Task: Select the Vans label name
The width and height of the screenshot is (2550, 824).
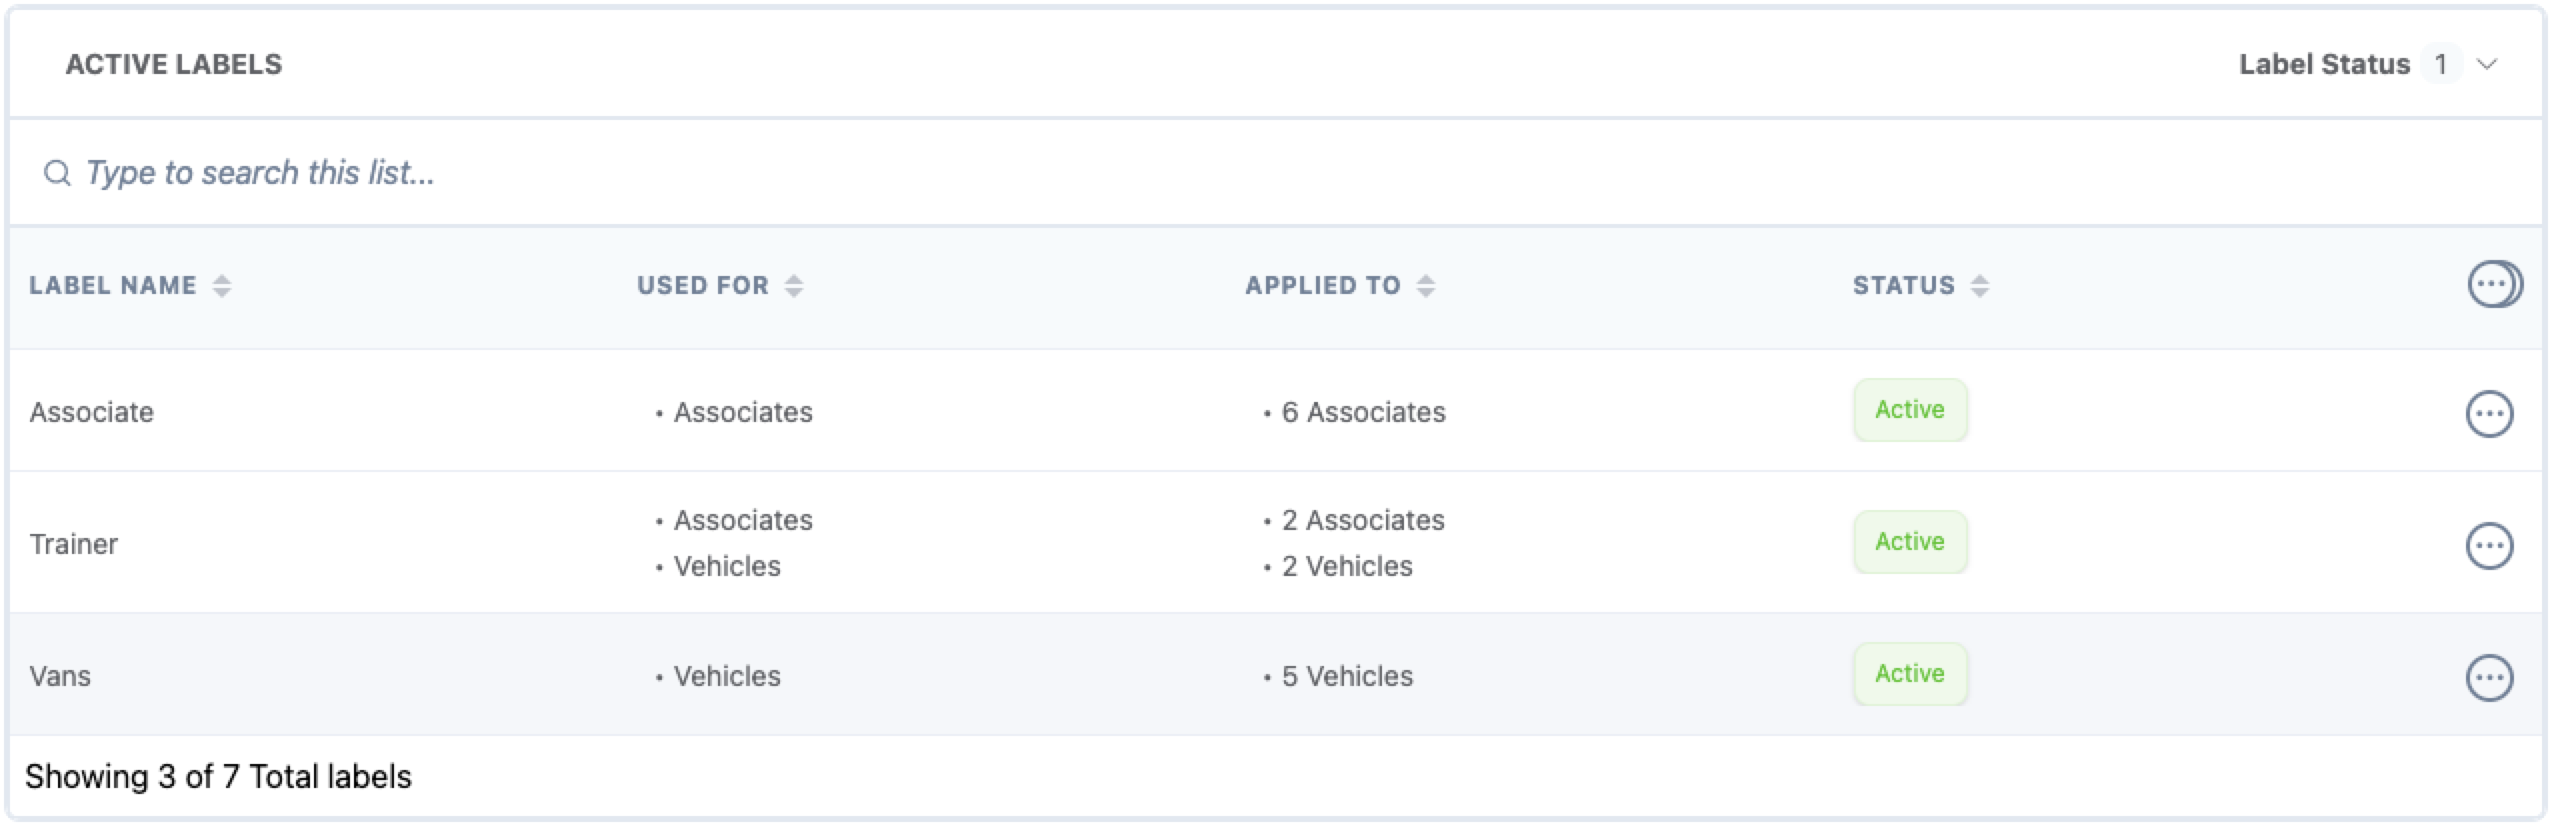Action: (x=60, y=676)
